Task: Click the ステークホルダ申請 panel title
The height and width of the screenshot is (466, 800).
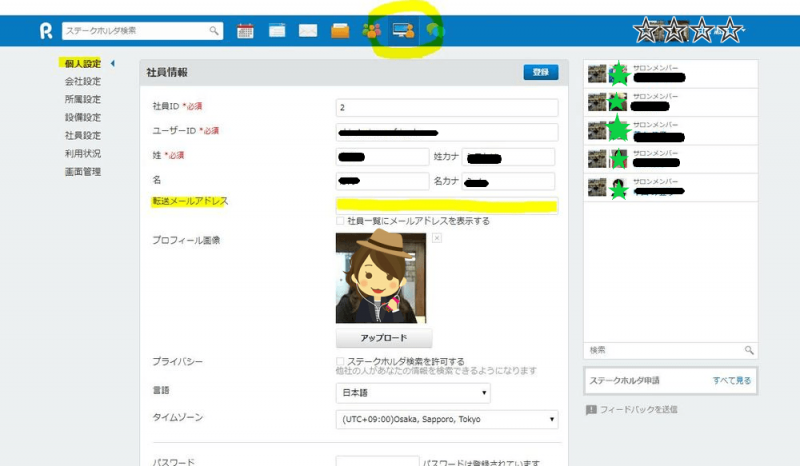Action: click(624, 380)
